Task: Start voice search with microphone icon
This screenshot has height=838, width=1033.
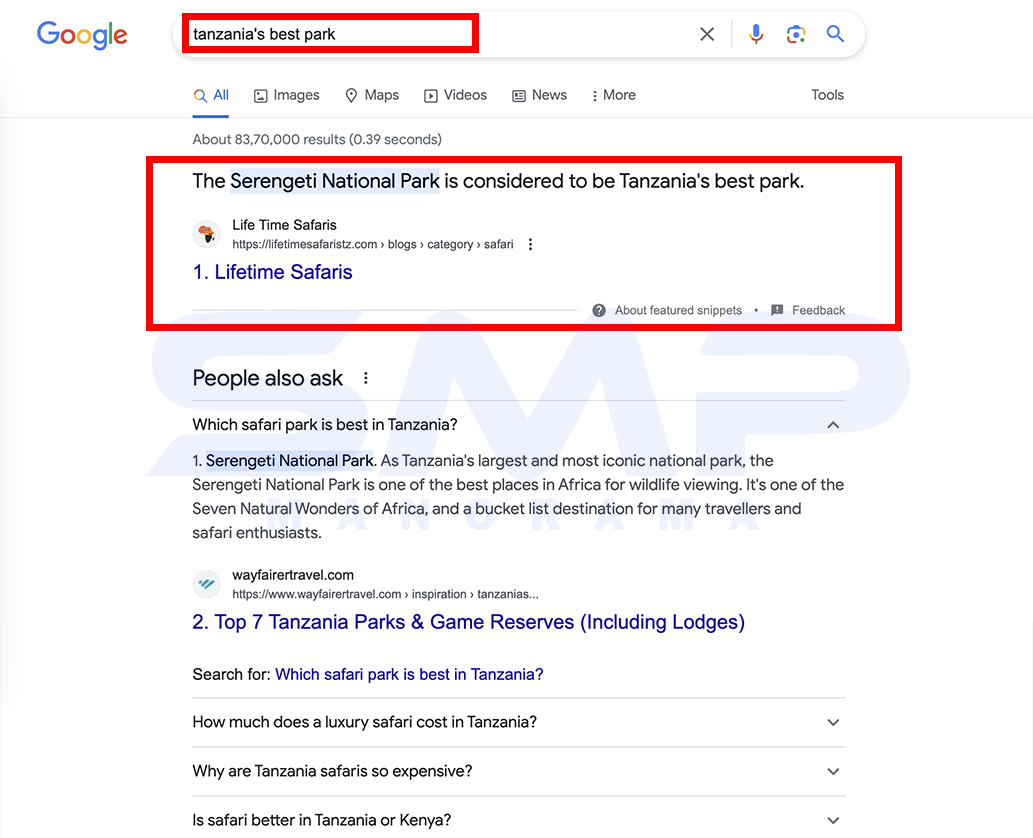Action: click(x=756, y=34)
